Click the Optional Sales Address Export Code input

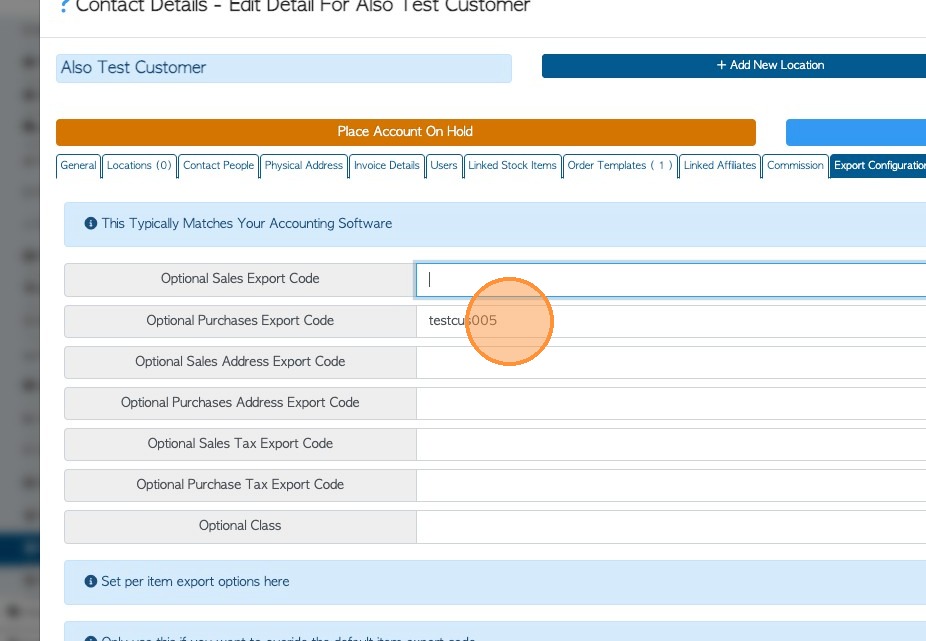(671, 362)
